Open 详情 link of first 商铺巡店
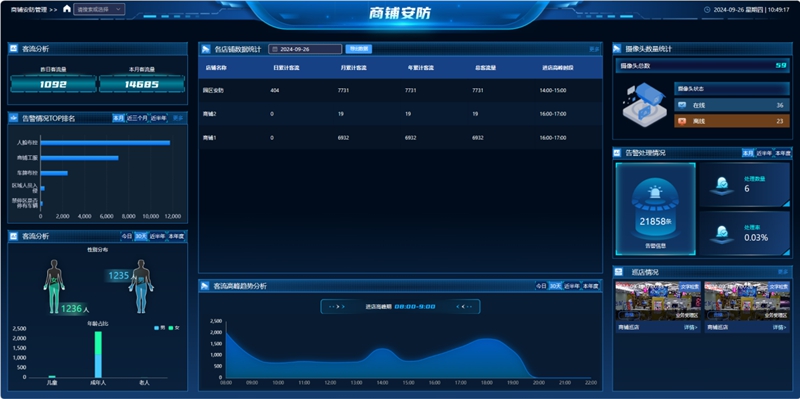 [x=691, y=328]
